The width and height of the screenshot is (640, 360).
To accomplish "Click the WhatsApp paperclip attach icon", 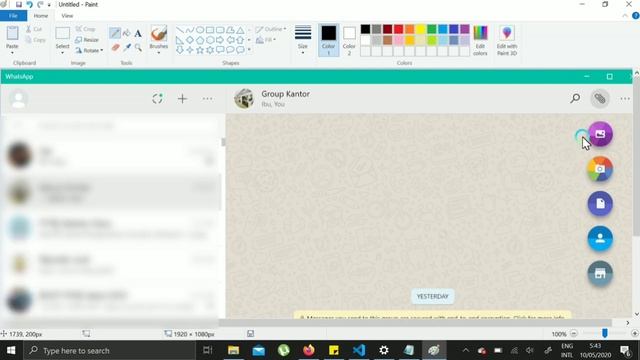I will 600,98.
